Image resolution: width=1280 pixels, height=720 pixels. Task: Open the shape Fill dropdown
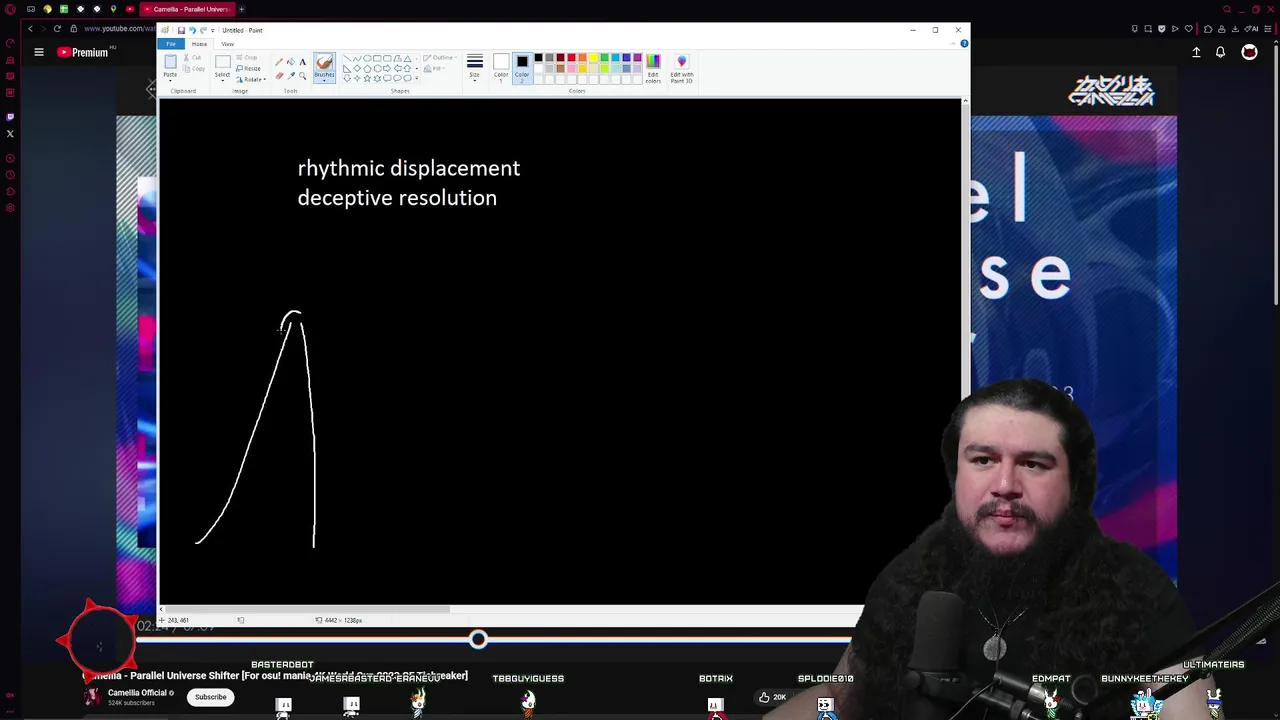click(x=436, y=68)
